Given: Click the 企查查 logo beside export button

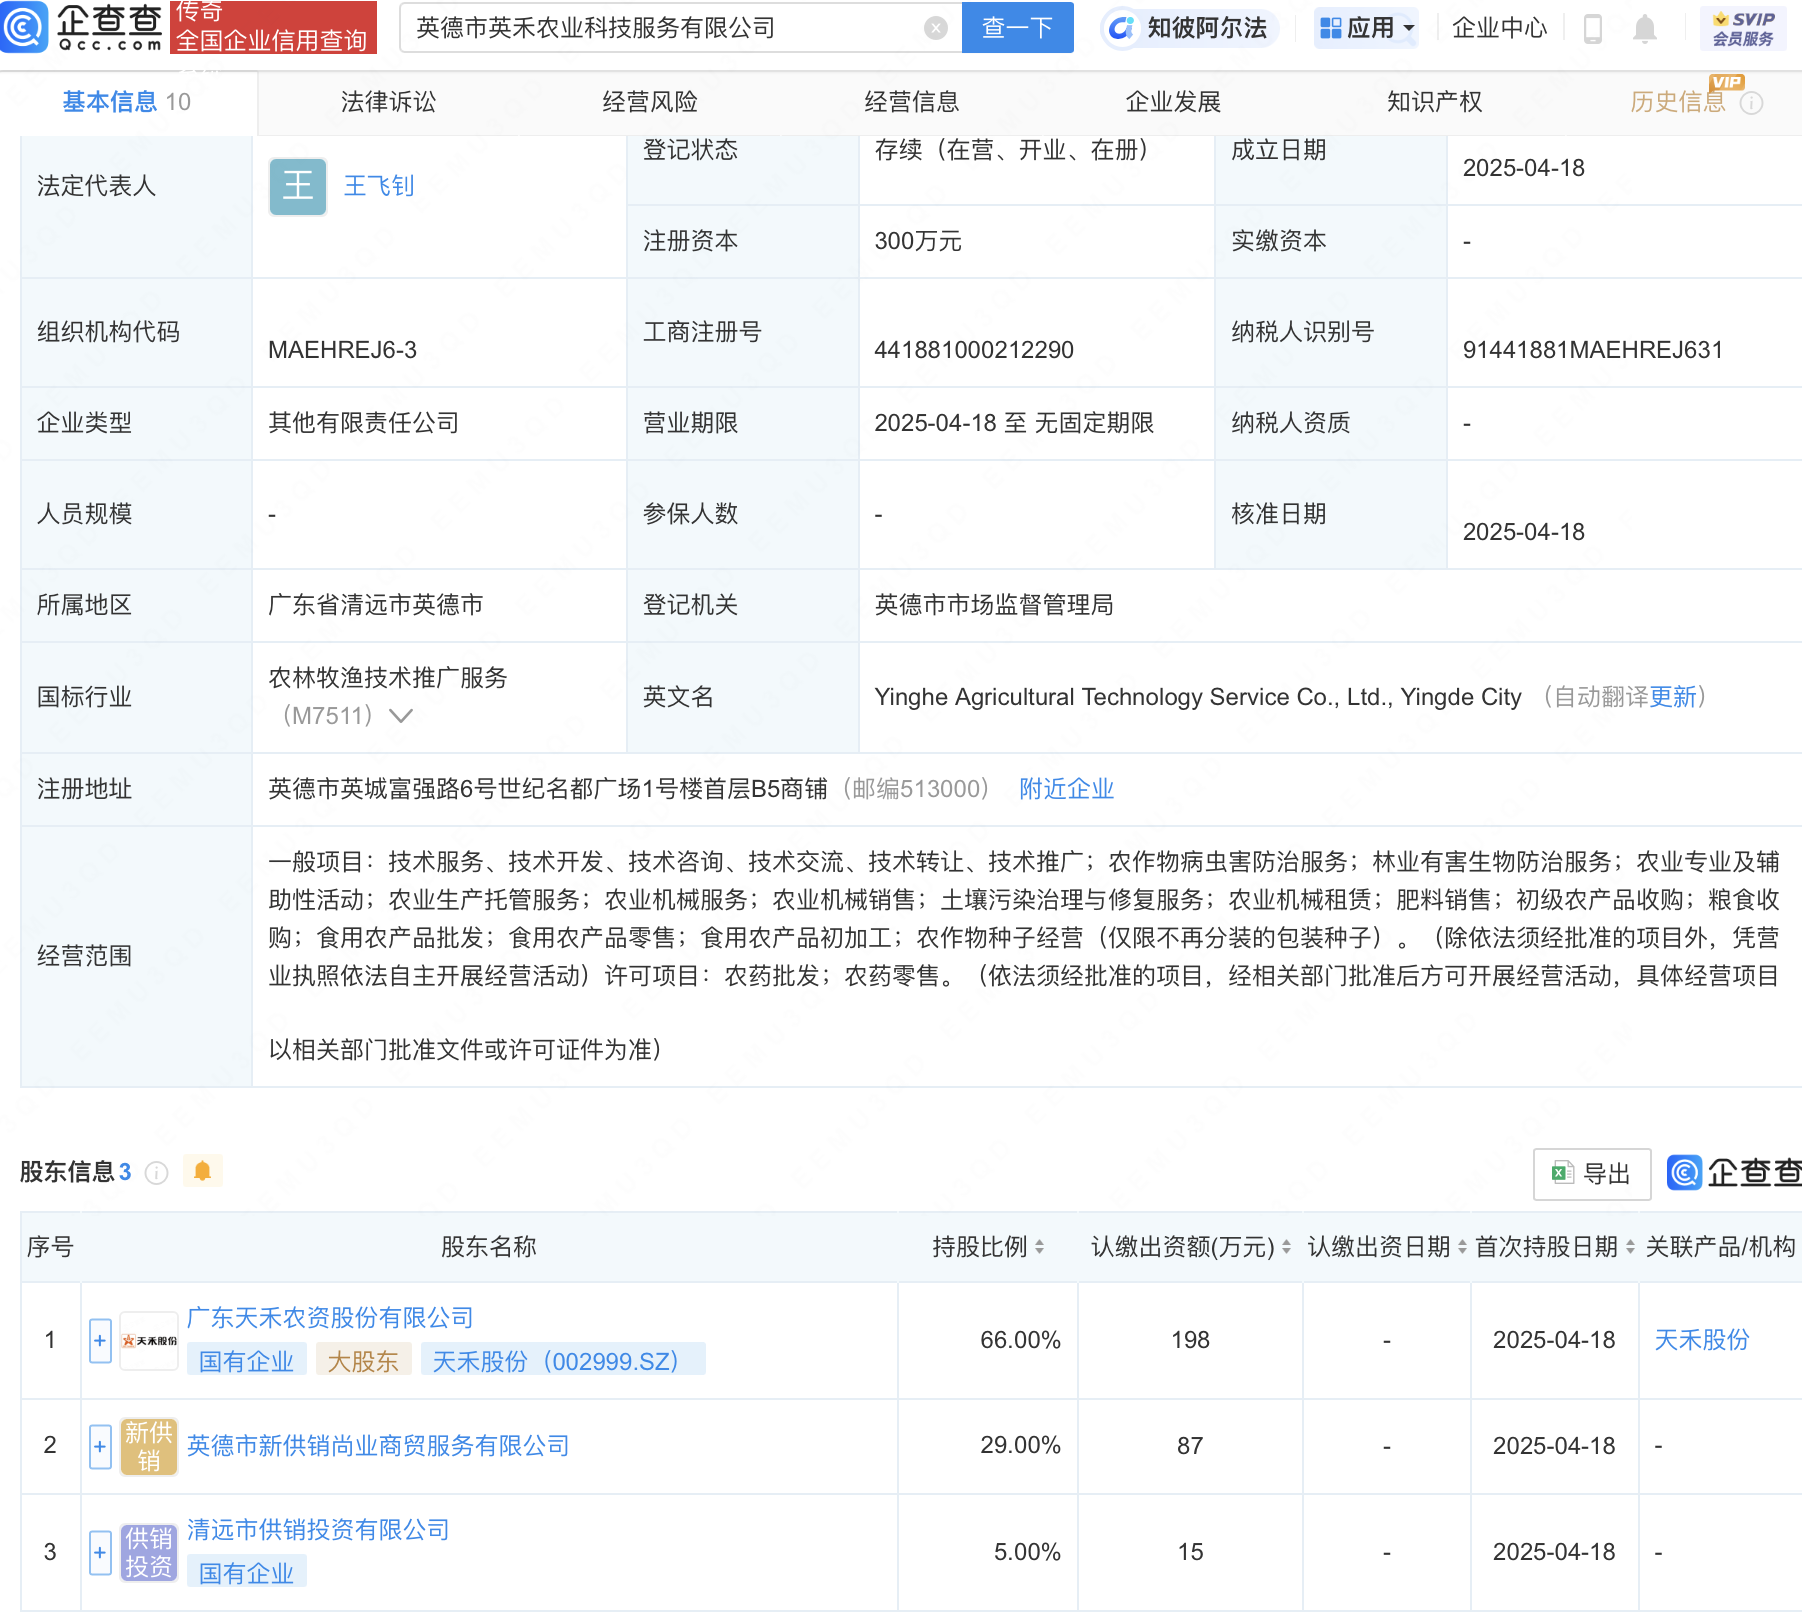Looking at the screenshot, I should (1734, 1172).
